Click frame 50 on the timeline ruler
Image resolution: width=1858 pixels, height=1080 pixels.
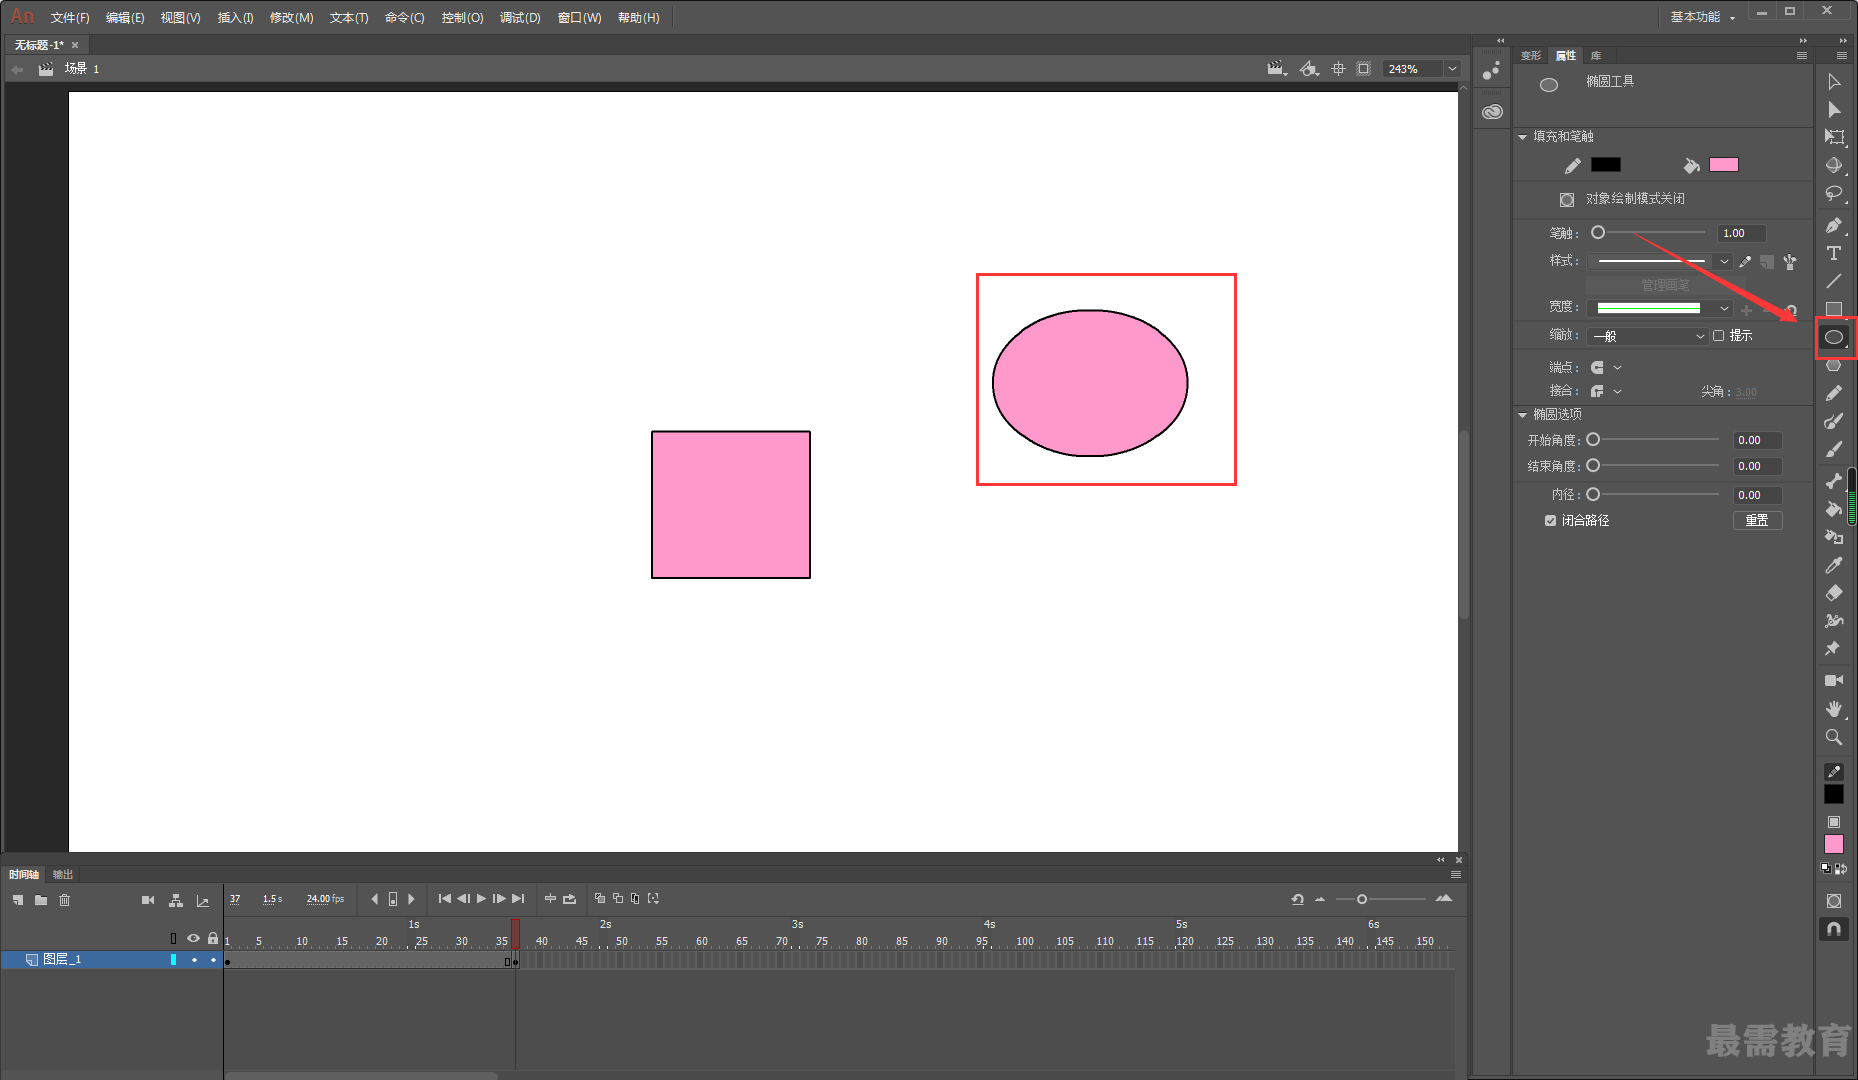622,941
